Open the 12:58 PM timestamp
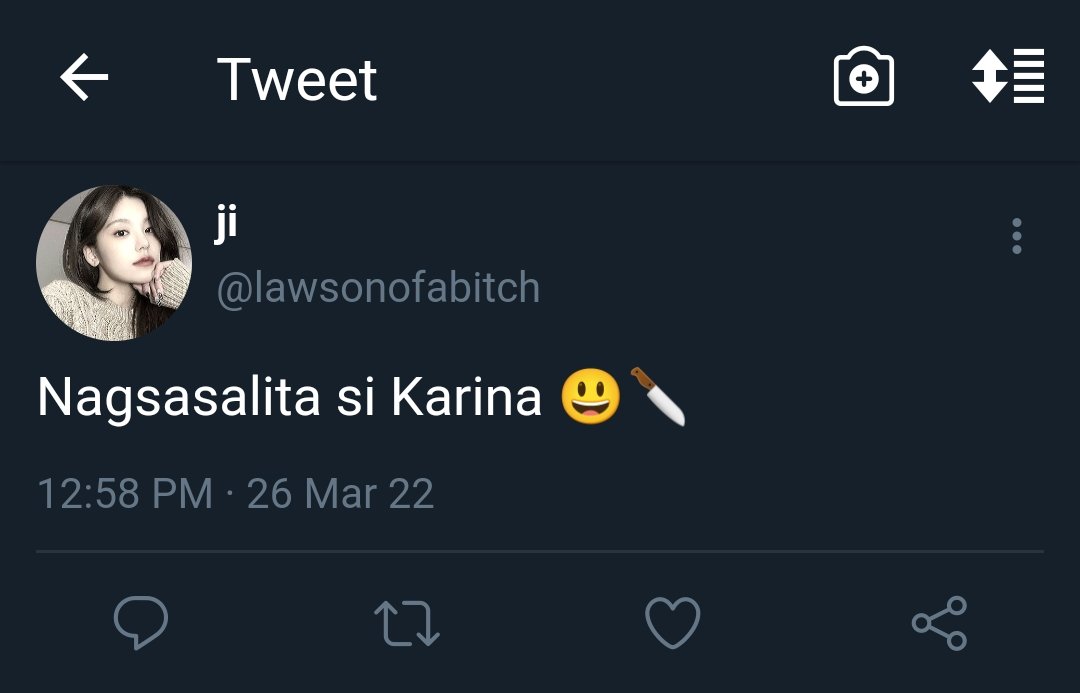 pyautogui.click(x=125, y=494)
